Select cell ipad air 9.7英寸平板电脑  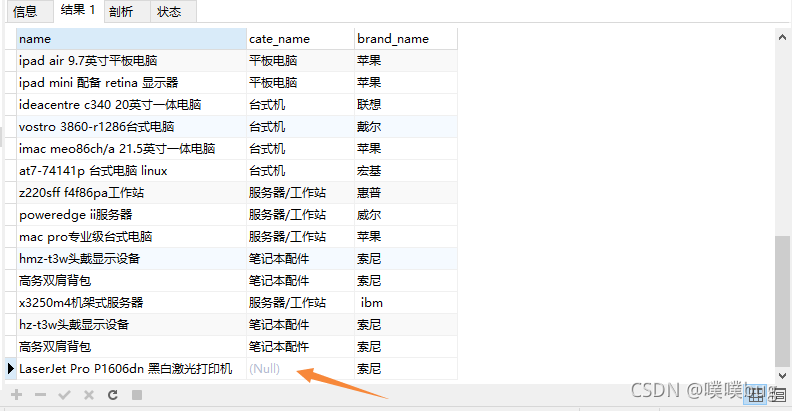coord(131,61)
